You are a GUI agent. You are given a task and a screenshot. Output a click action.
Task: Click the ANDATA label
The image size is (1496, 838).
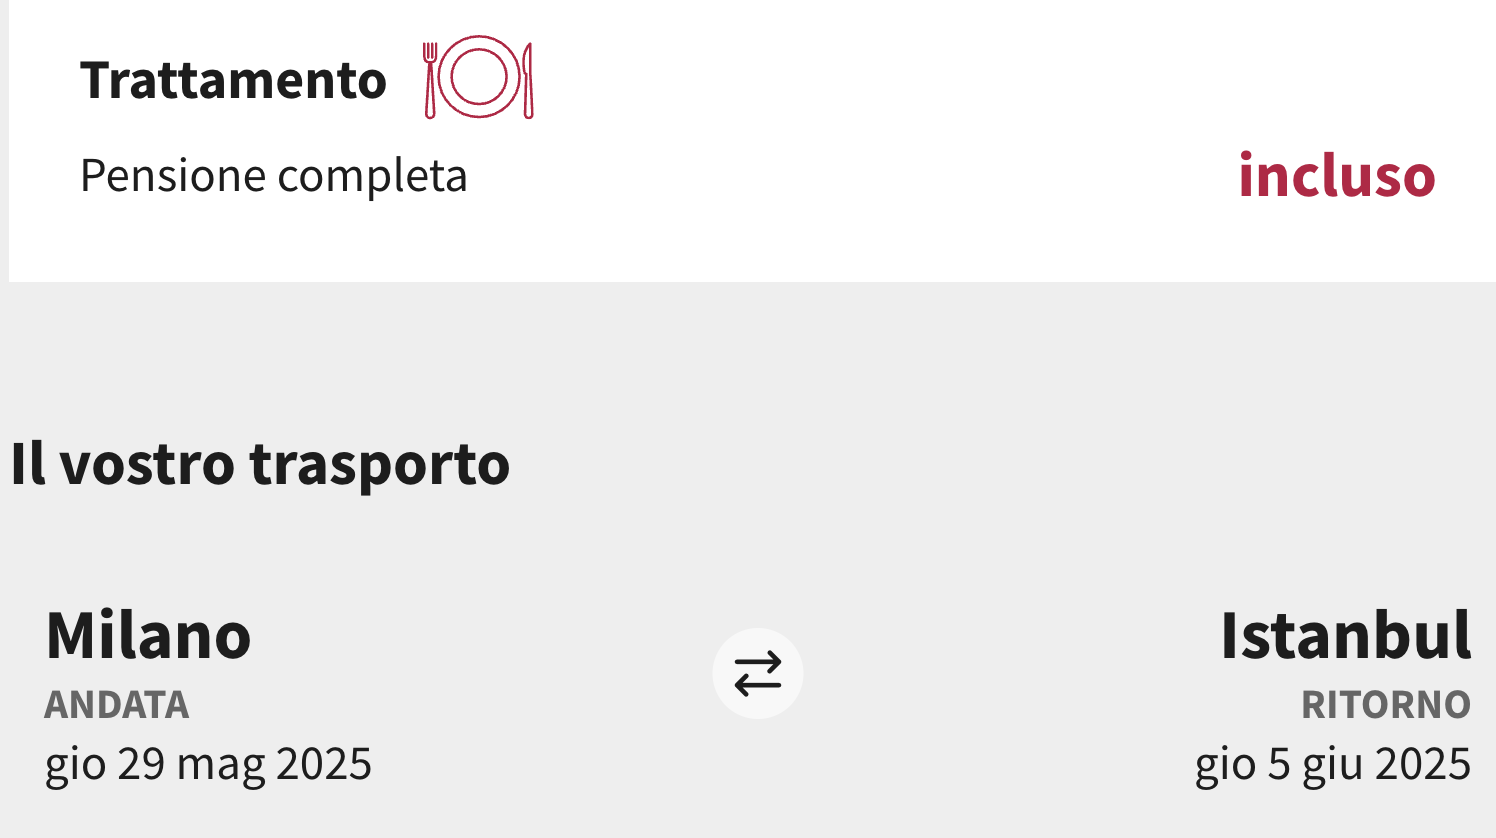pos(117,705)
